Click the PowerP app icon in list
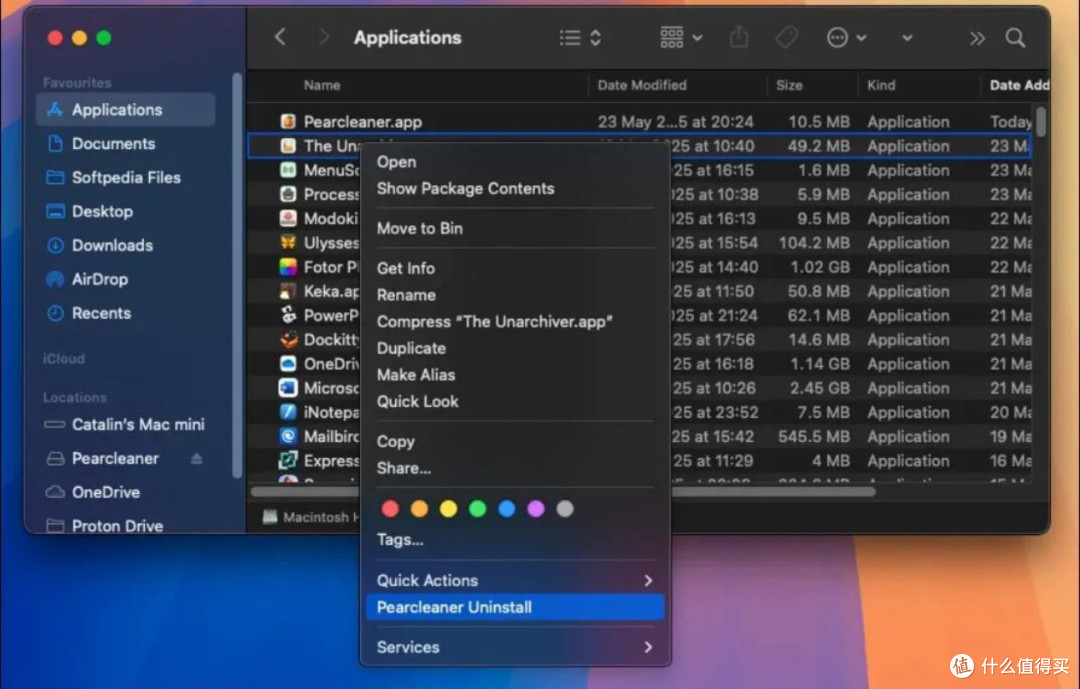This screenshot has height=689, width=1080. [x=288, y=315]
